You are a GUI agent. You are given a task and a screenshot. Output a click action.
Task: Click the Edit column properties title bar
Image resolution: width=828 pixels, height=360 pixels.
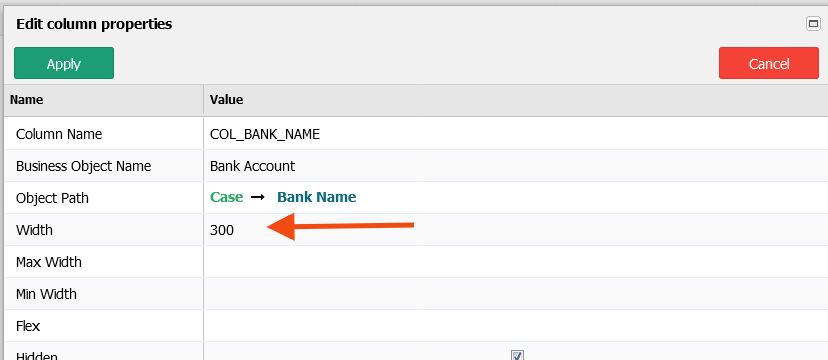click(x=401, y=24)
